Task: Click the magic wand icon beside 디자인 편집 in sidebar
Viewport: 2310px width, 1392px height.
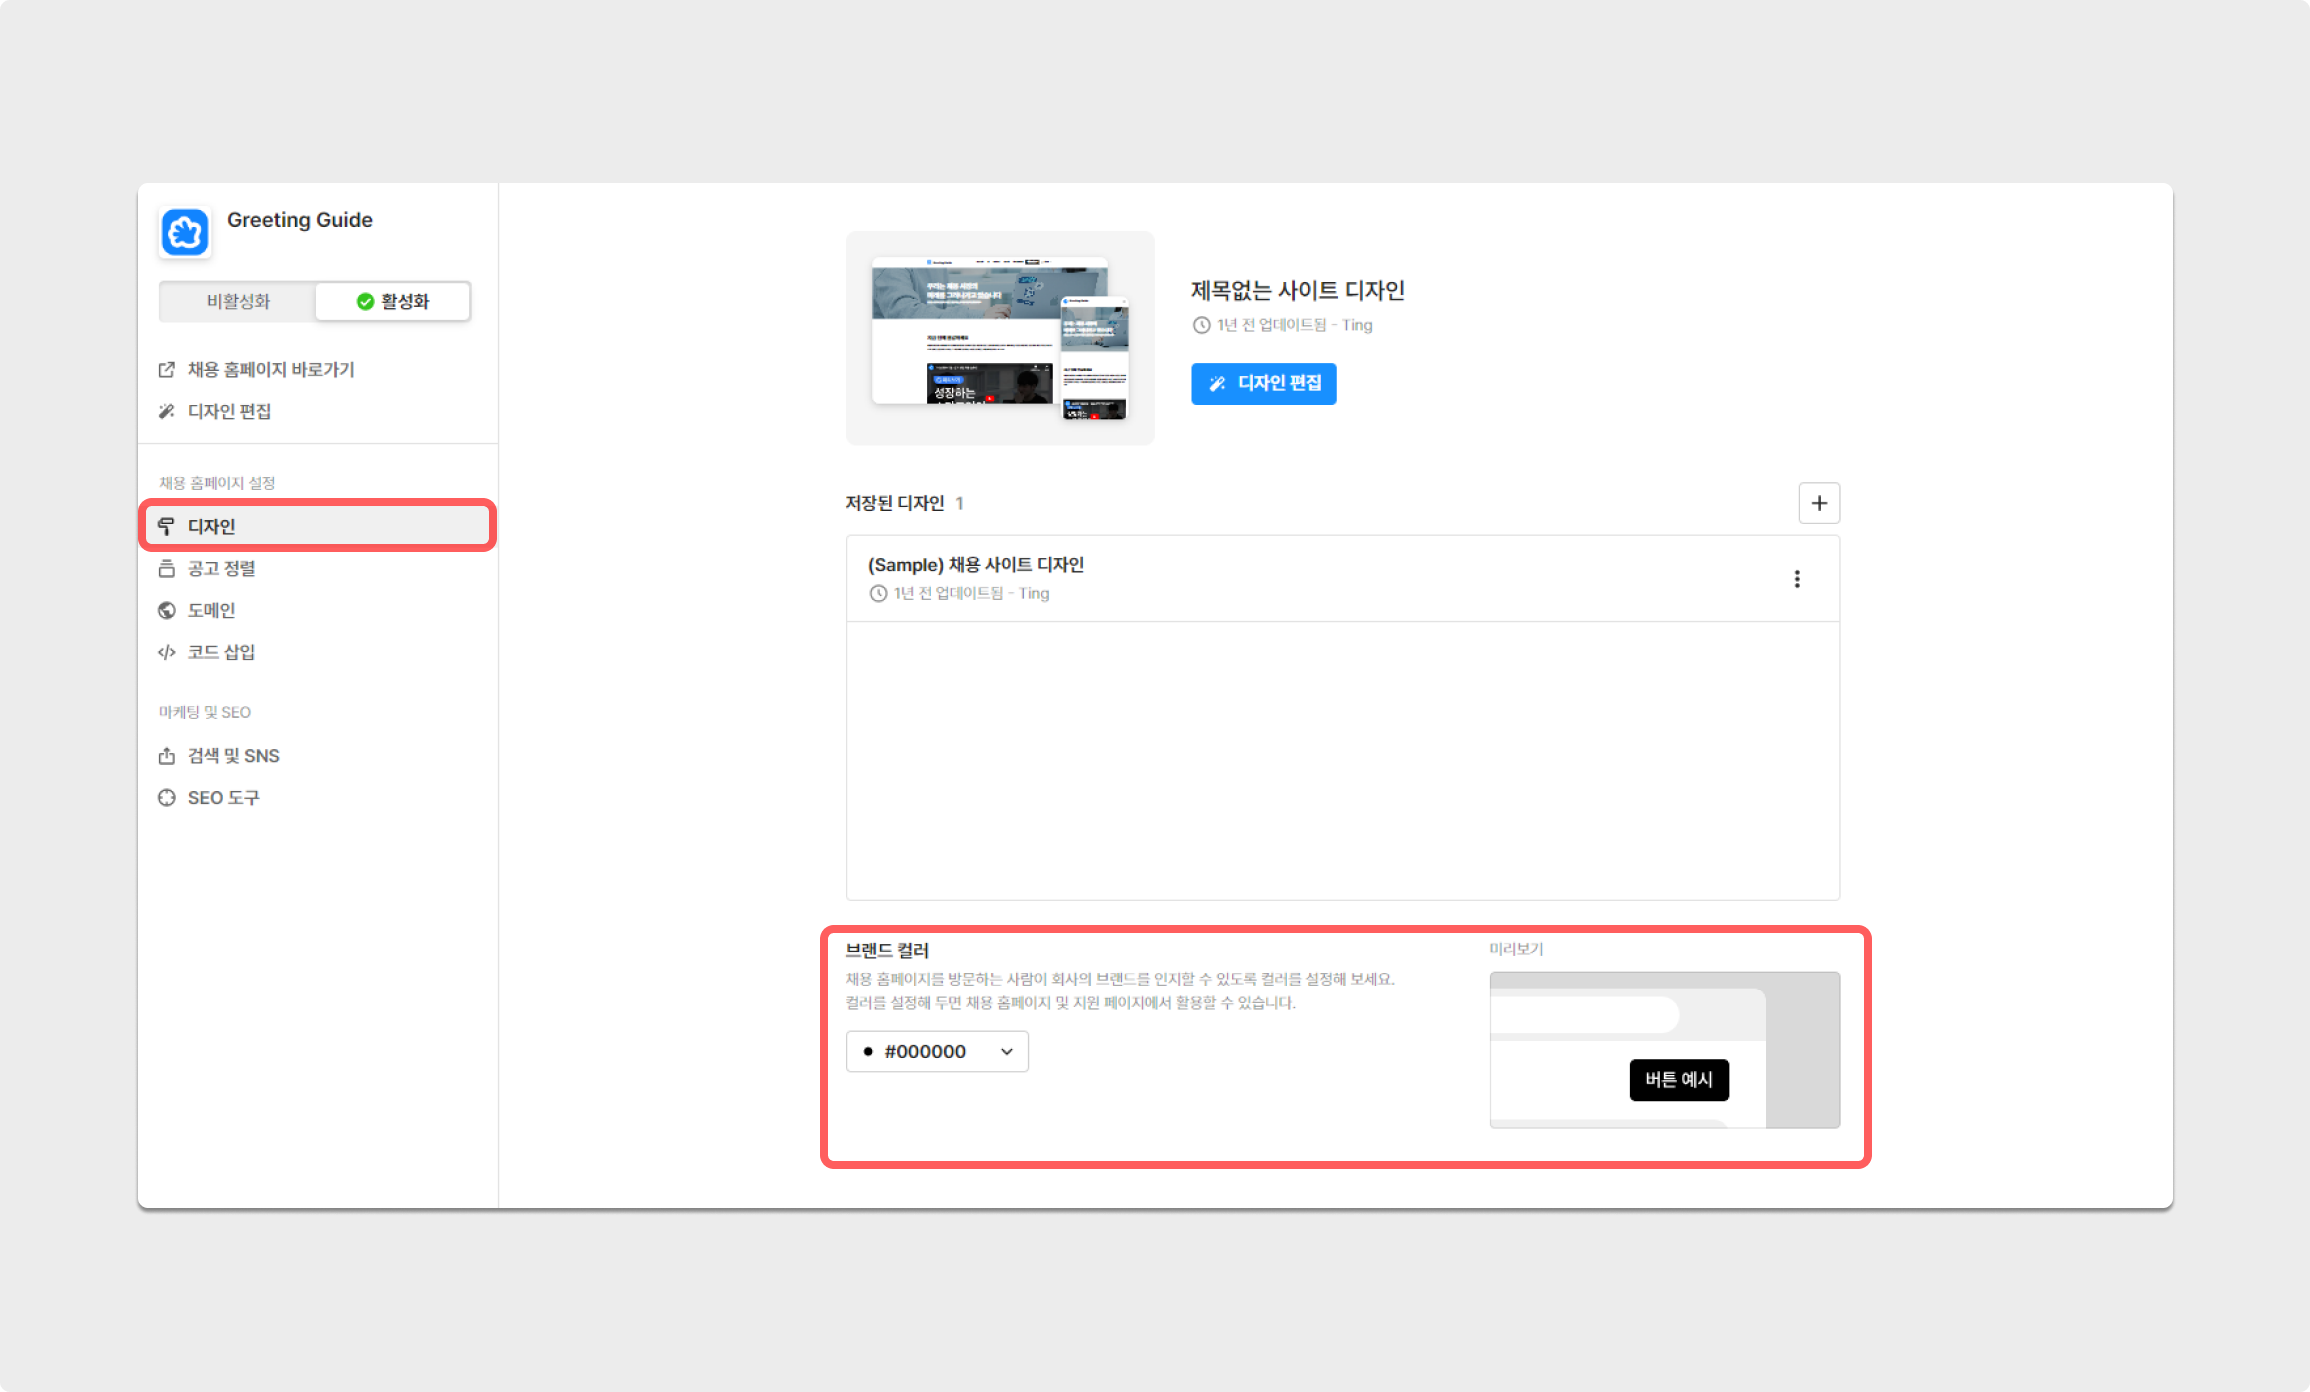Action: click(x=167, y=412)
